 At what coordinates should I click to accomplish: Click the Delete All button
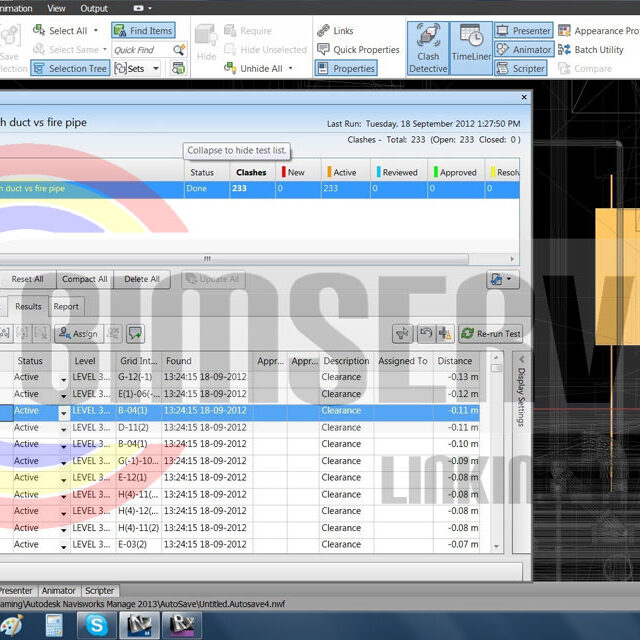[x=141, y=279]
